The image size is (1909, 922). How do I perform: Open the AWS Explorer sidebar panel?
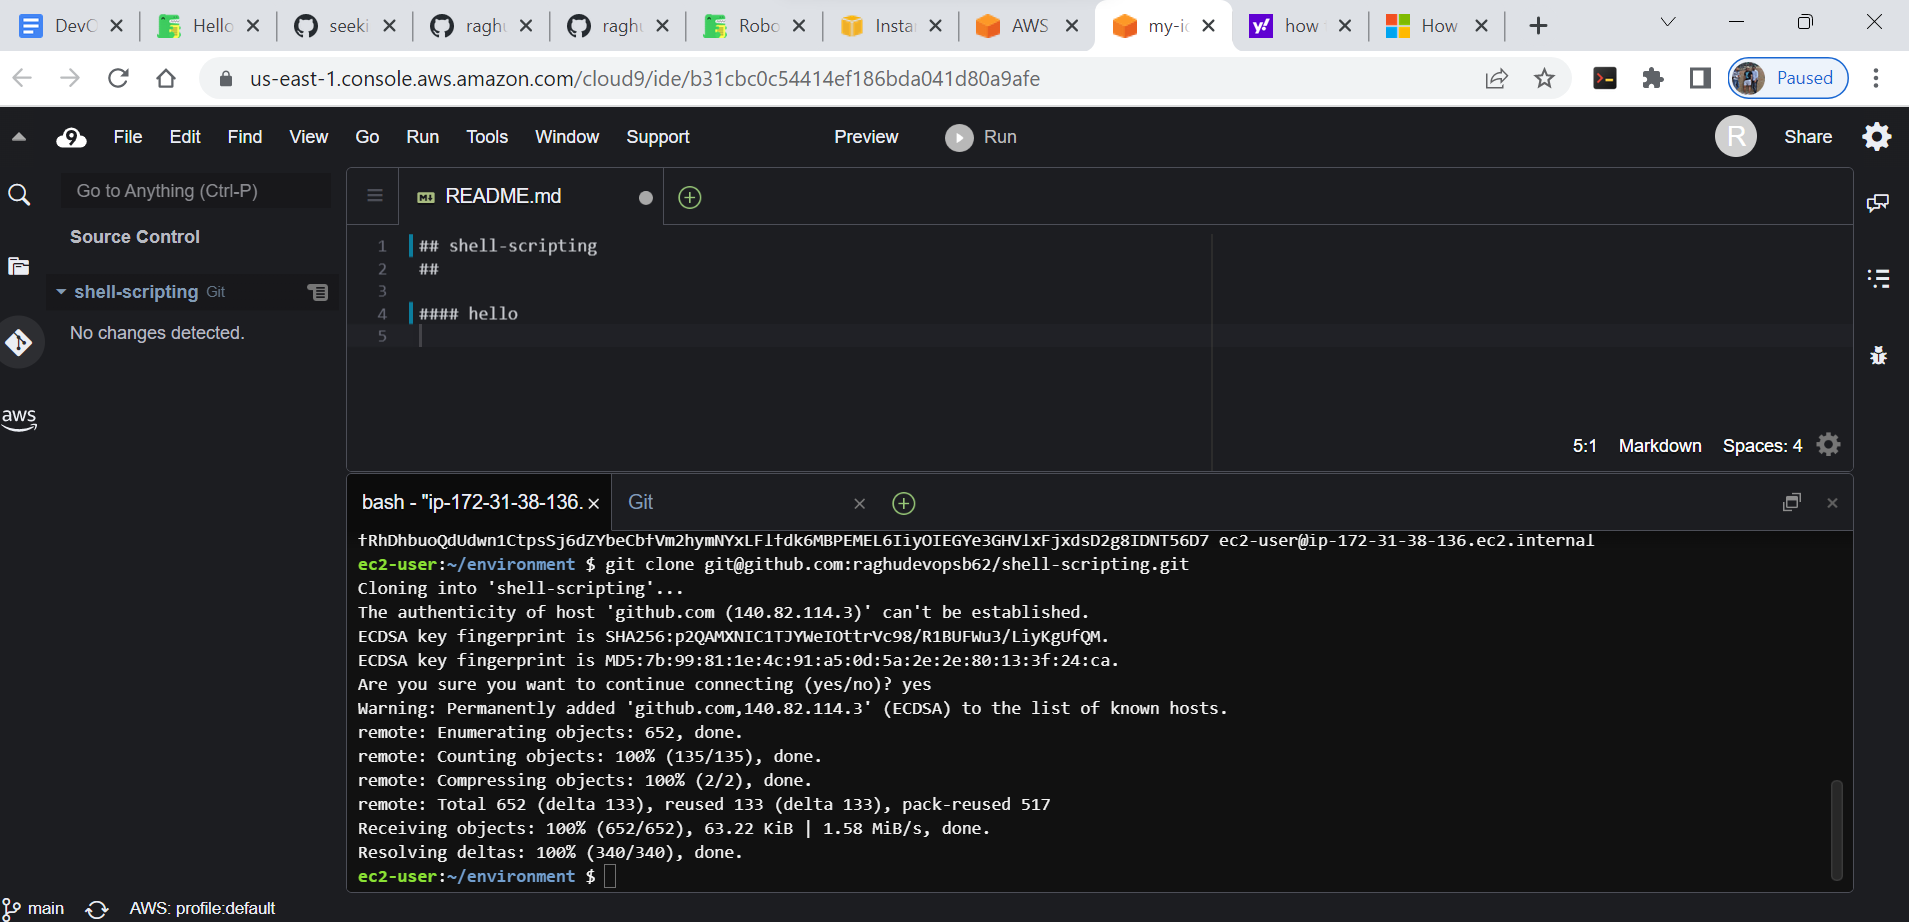click(x=20, y=419)
